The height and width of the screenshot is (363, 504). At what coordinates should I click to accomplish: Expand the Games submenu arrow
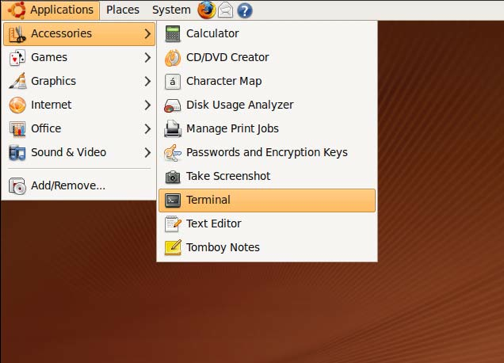point(148,58)
